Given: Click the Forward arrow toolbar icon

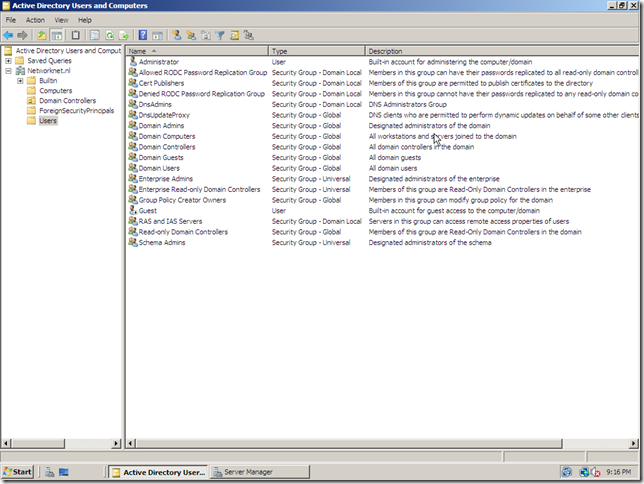Looking at the screenshot, I should tap(23, 35).
